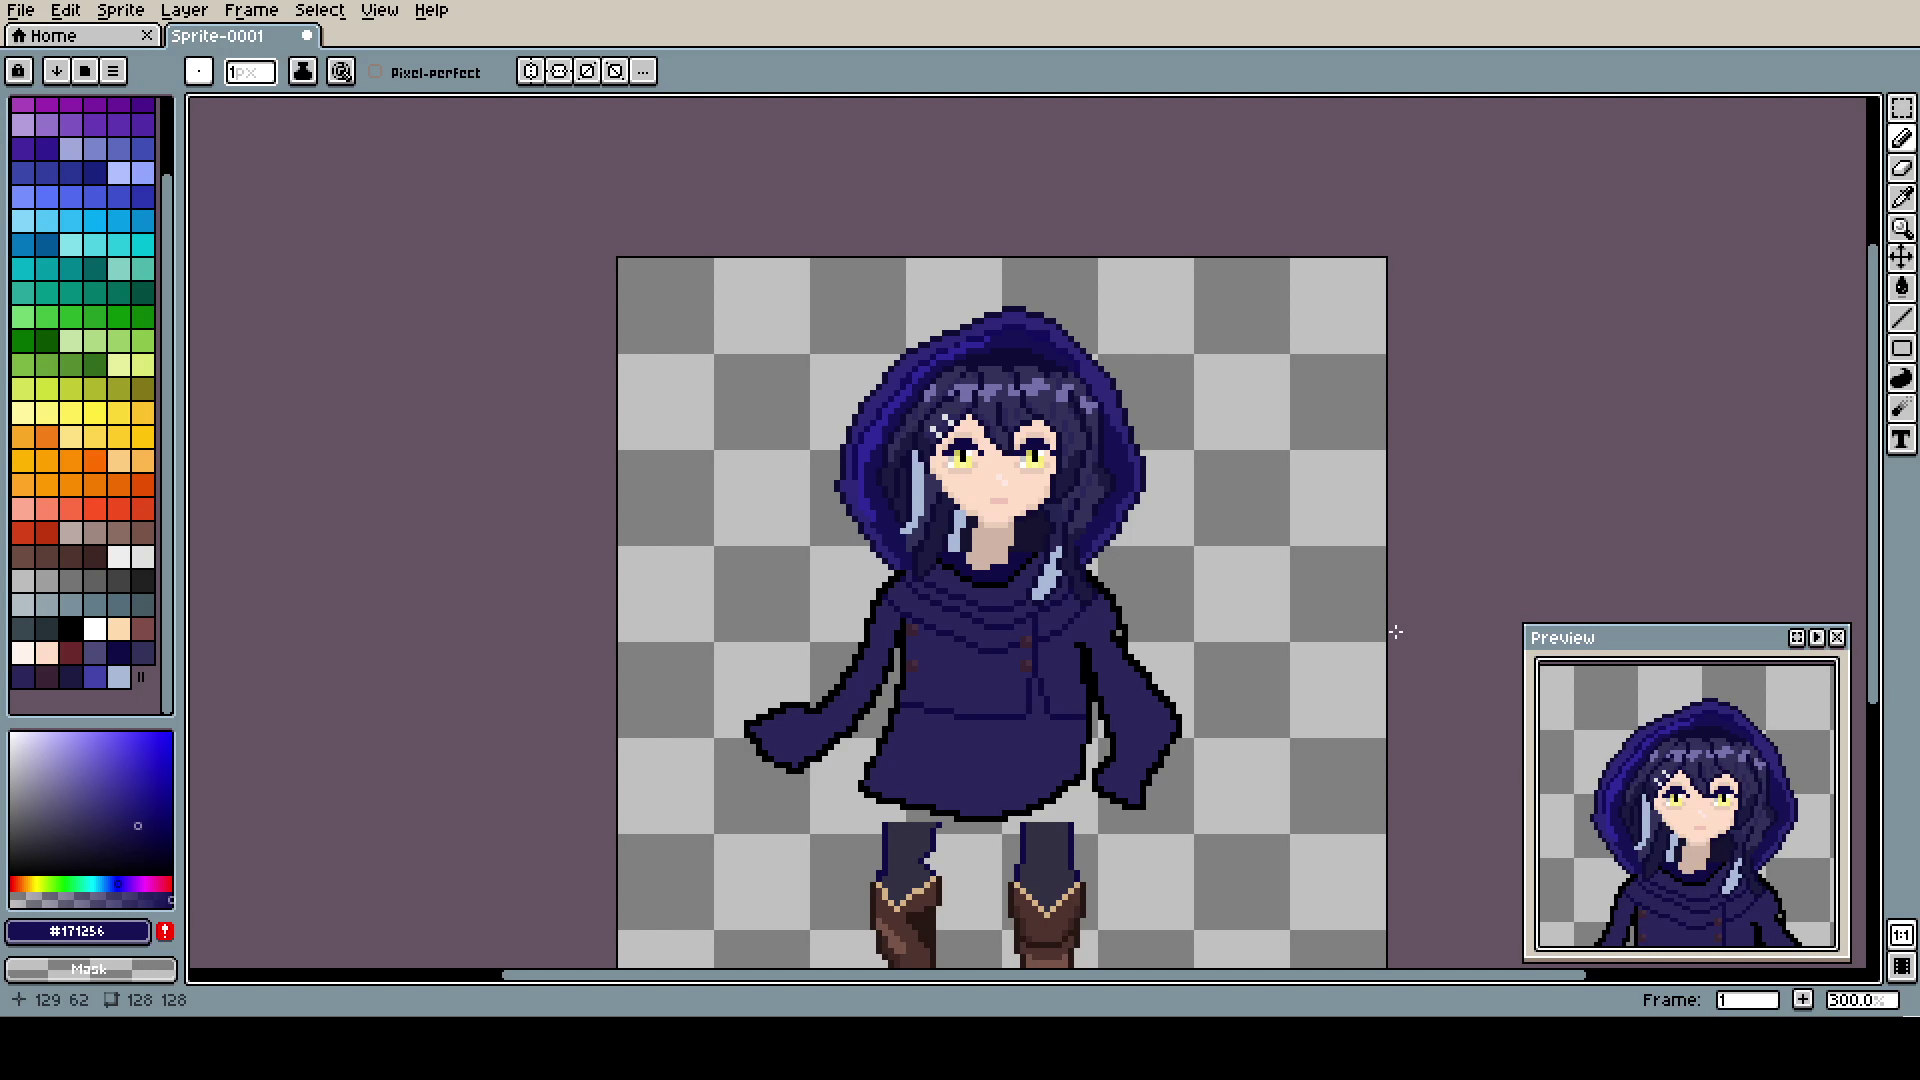Open the Sprite menu
1920x1080 pixels.
(x=120, y=10)
